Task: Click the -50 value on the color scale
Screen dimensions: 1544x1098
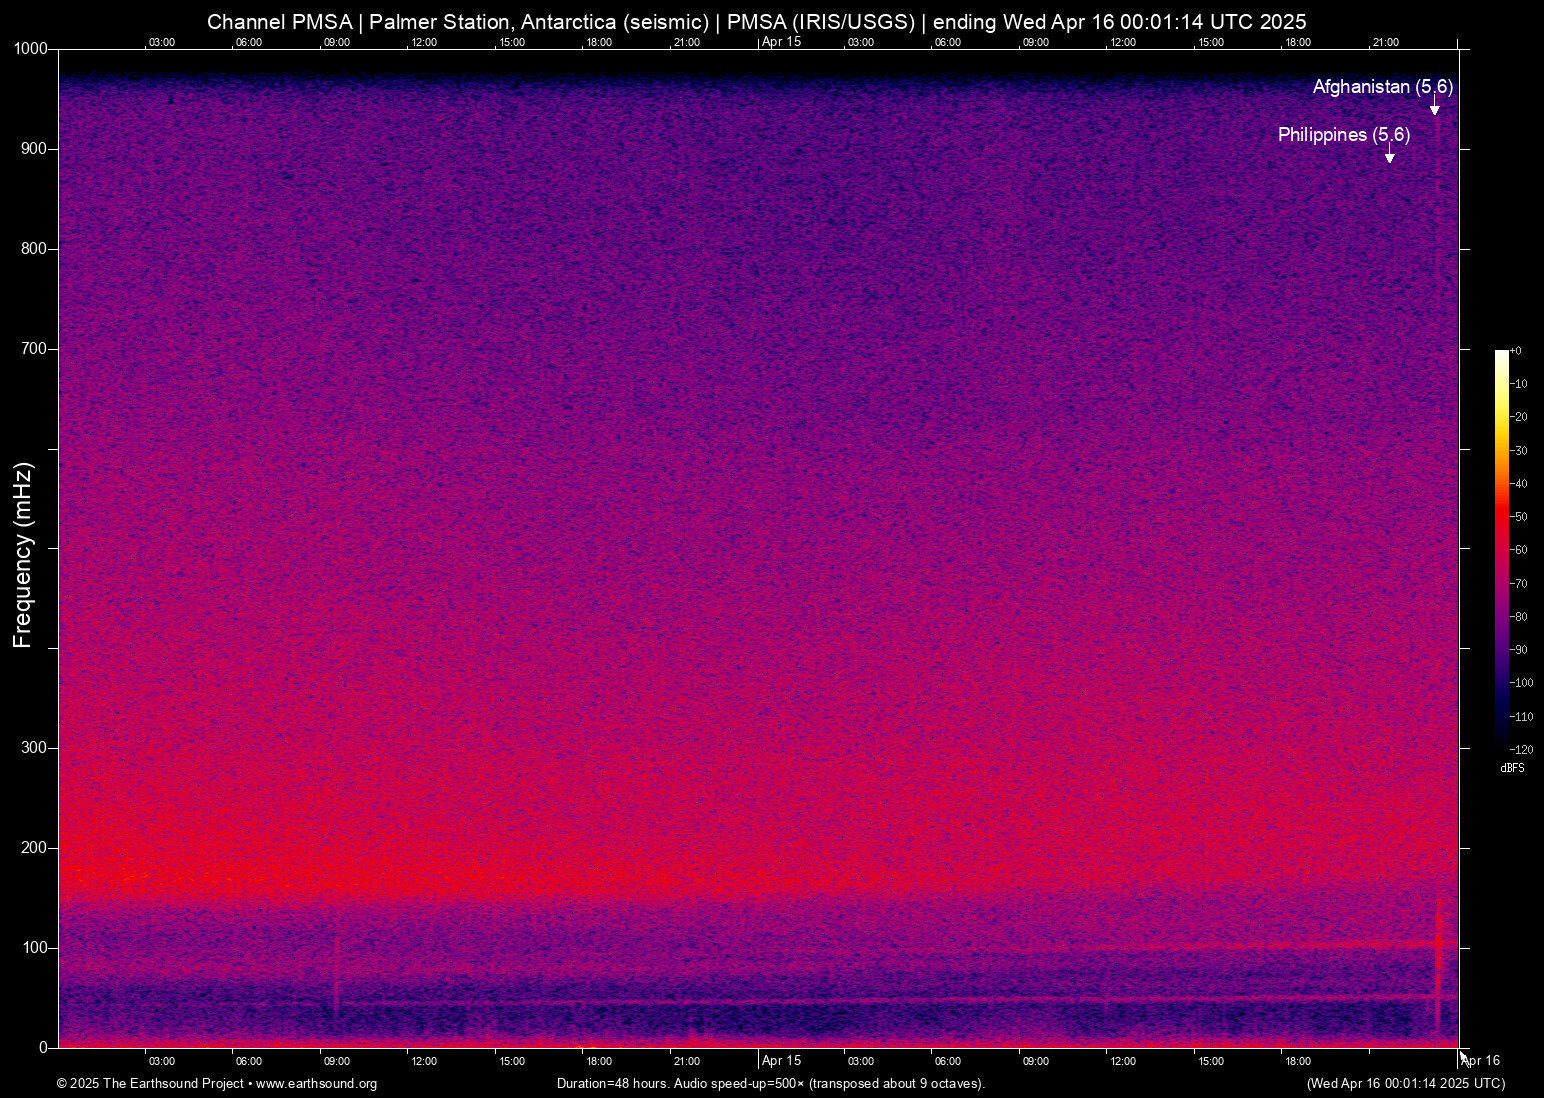Action: coord(1520,517)
